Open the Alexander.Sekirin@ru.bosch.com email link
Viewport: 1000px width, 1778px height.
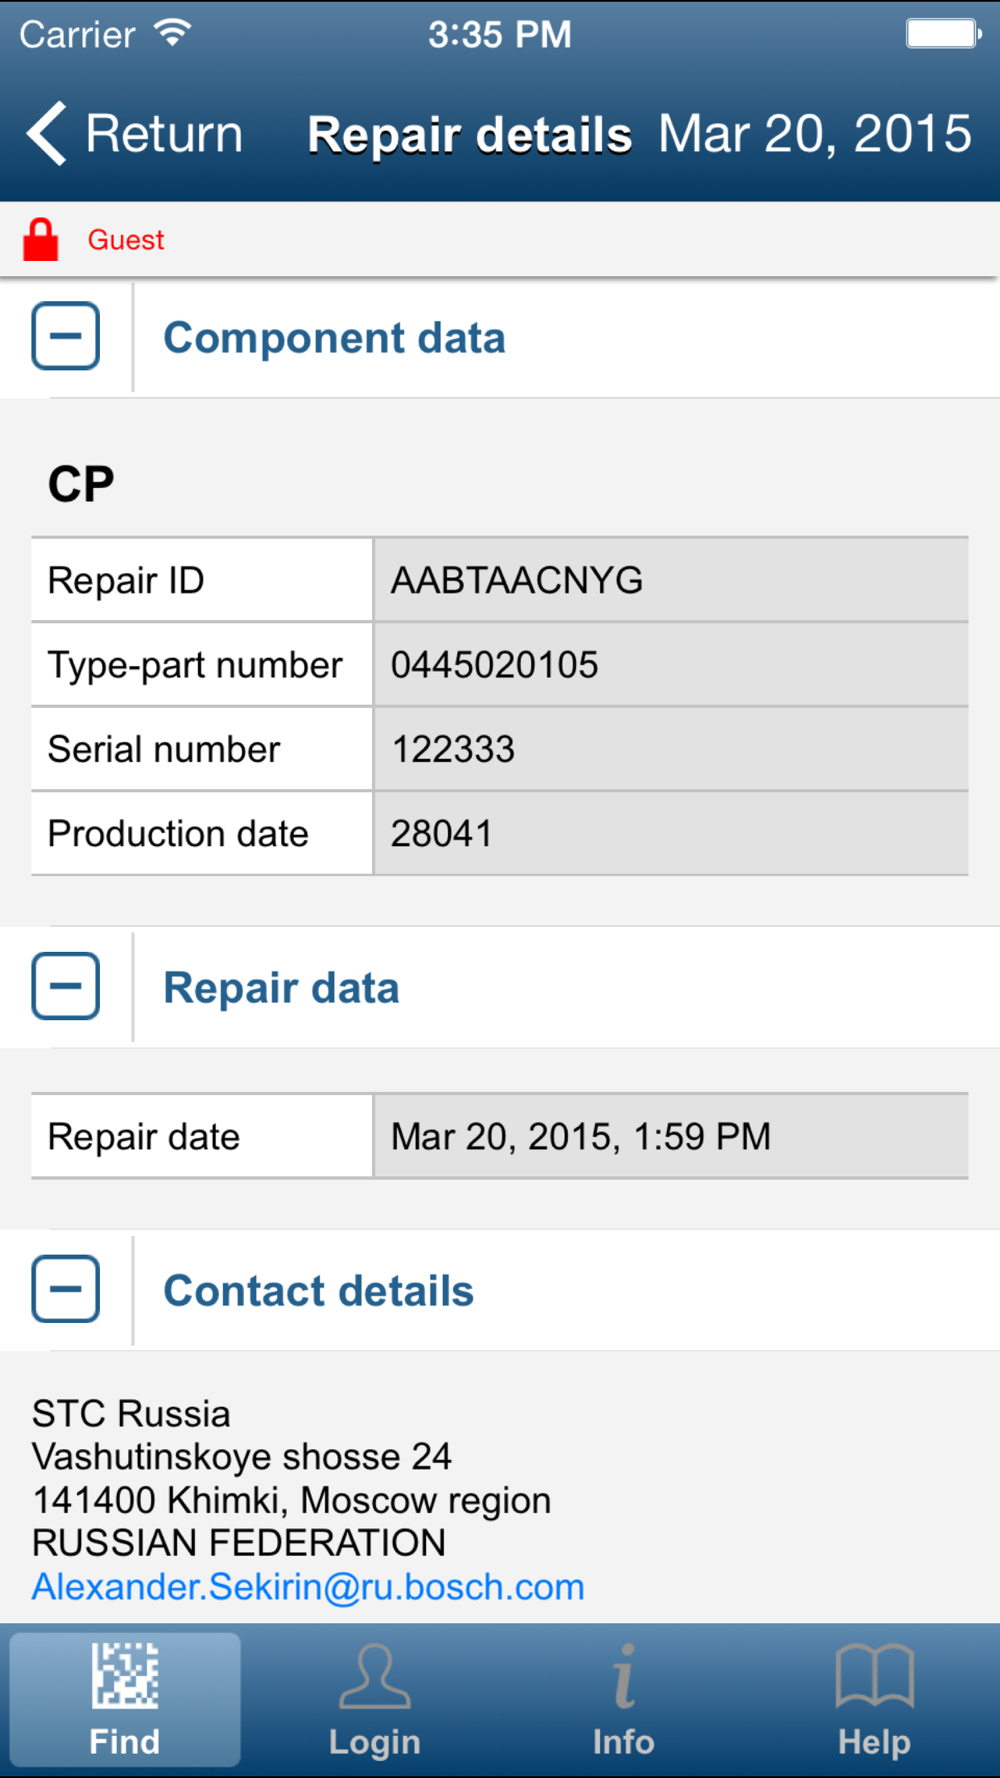(x=308, y=1587)
